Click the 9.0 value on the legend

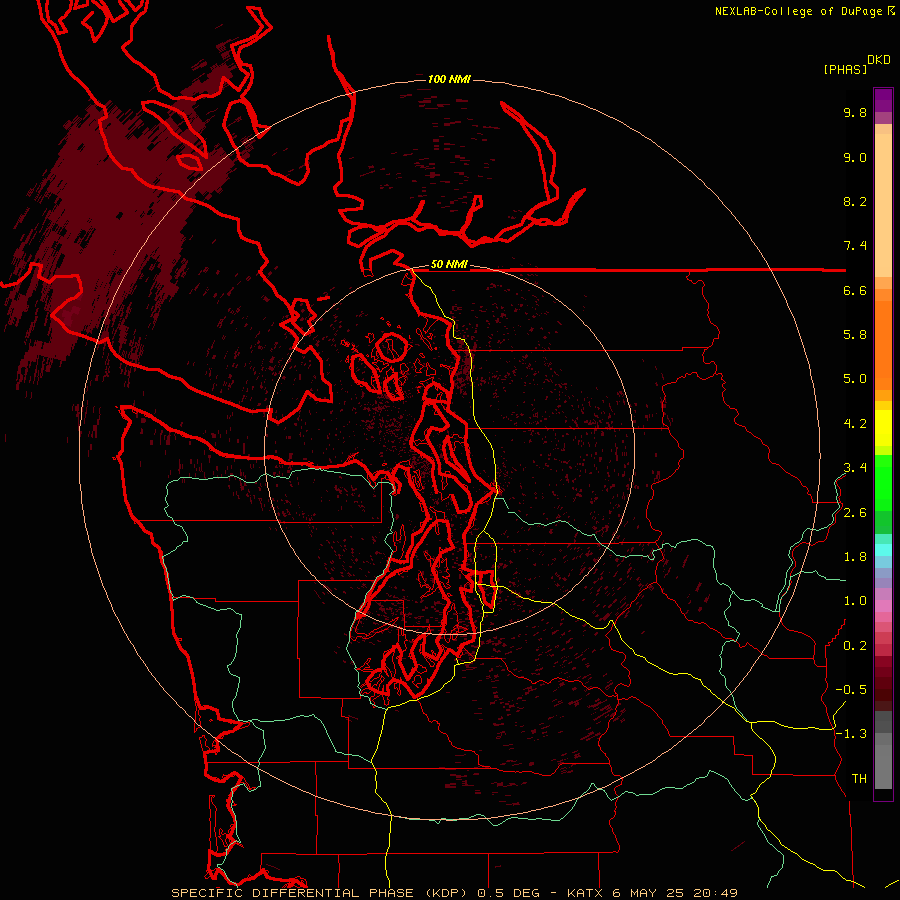pyautogui.click(x=855, y=157)
